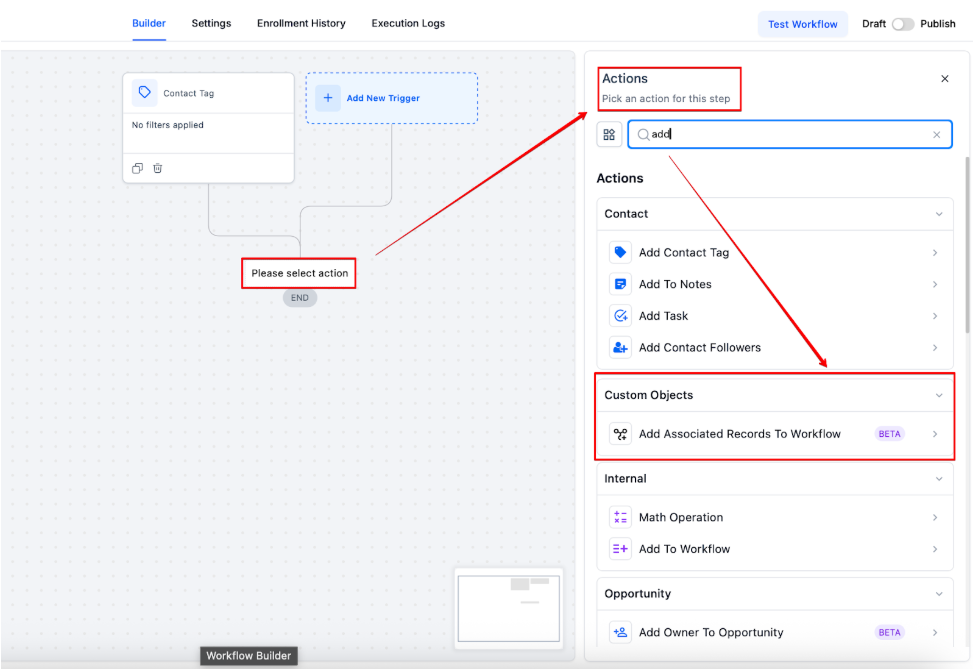
Task: Open the Execution Logs tab
Action: pos(408,23)
